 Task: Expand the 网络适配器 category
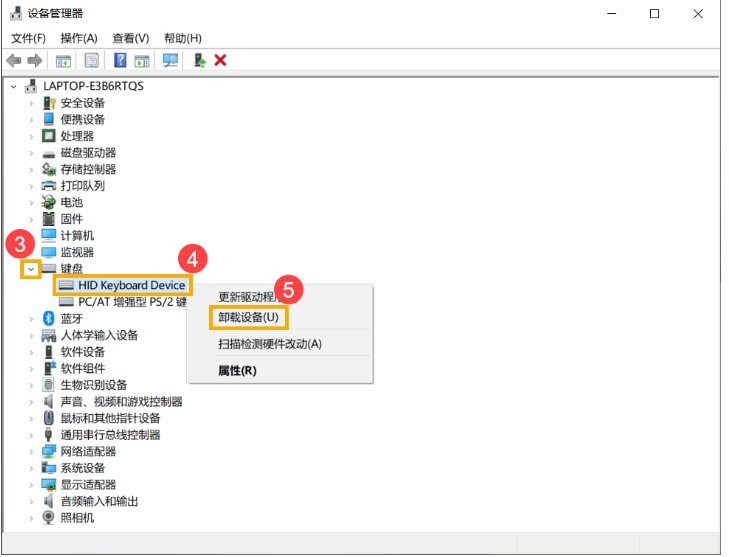[32, 451]
